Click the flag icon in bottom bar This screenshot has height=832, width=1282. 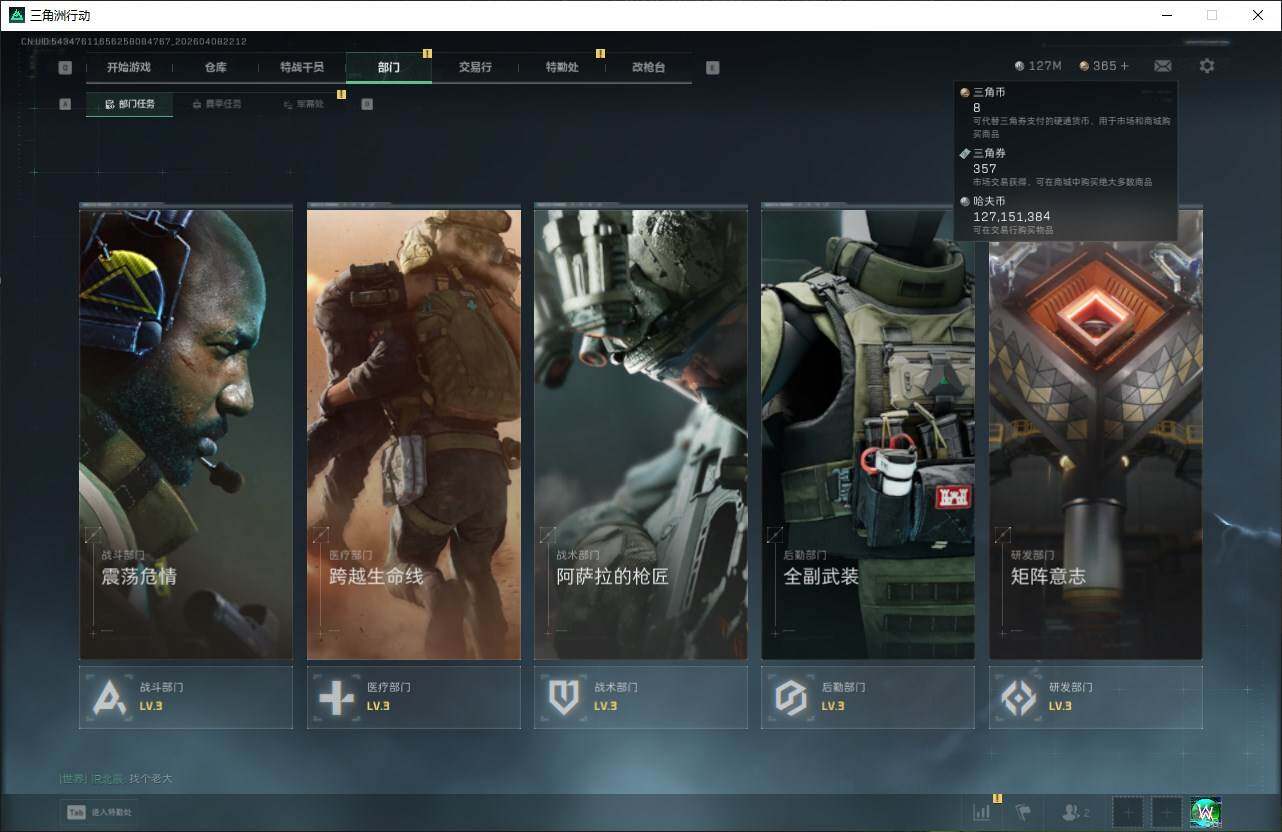(x=1022, y=813)
